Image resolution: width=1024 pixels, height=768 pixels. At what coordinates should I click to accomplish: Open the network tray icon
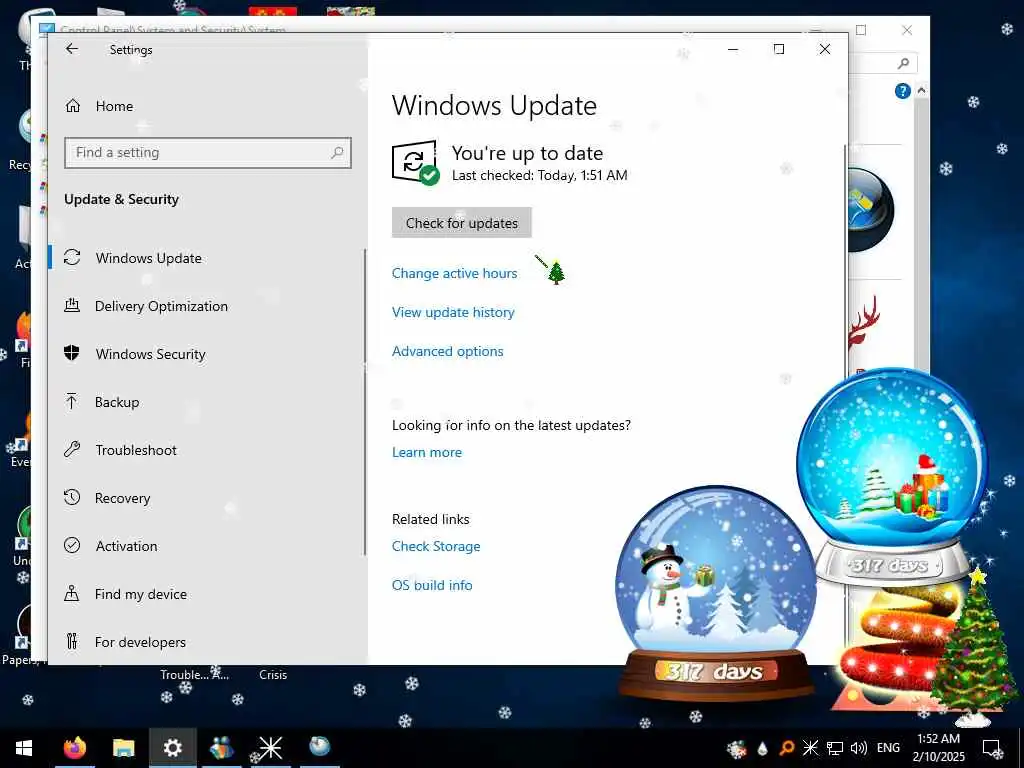click(835, 748)
